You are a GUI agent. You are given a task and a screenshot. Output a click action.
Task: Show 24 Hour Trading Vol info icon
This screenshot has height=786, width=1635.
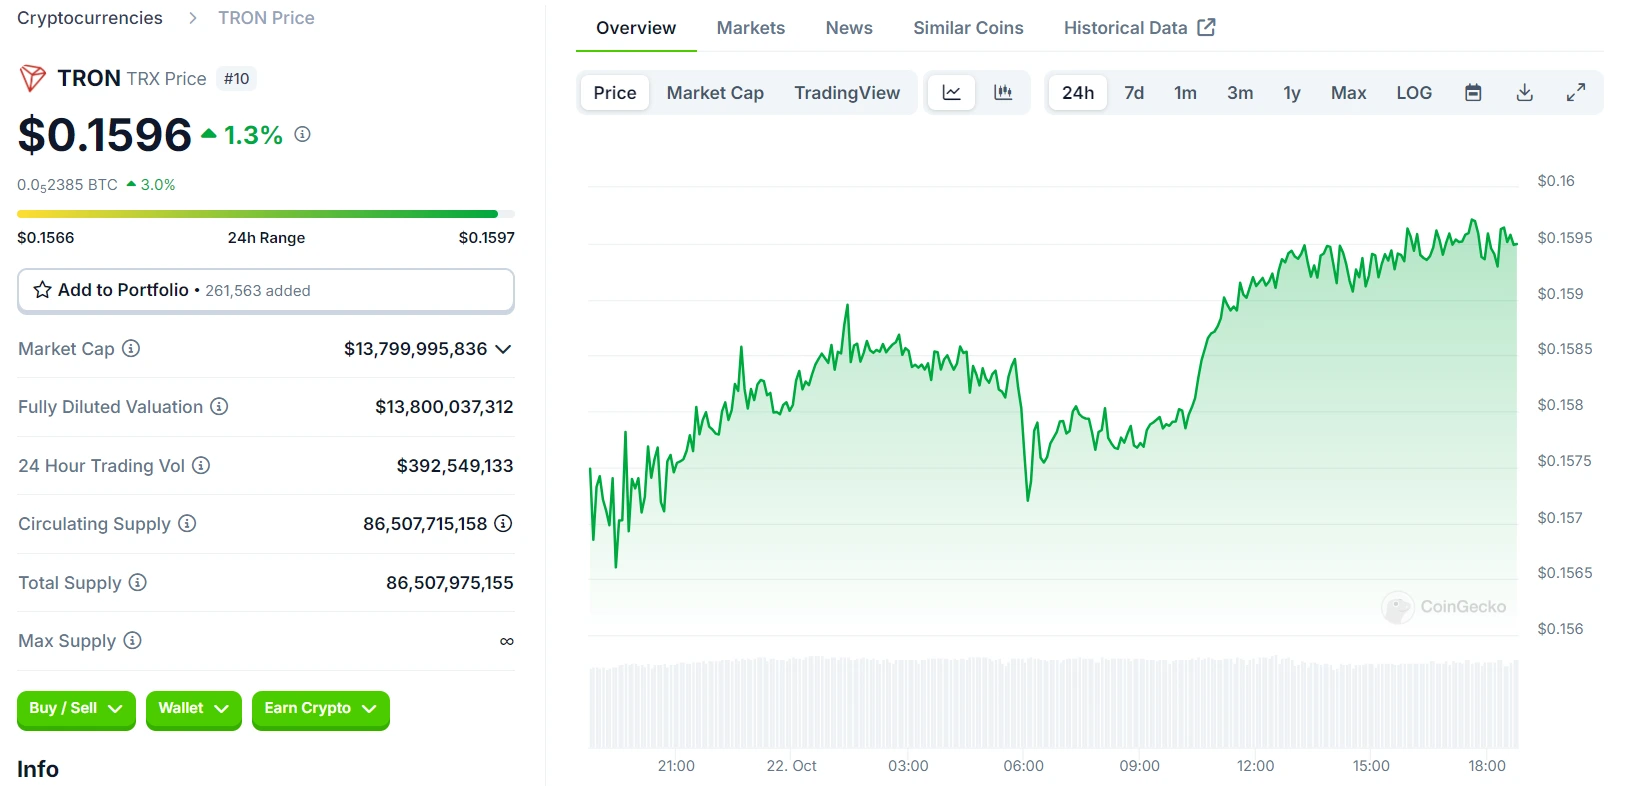coord(201,465)
